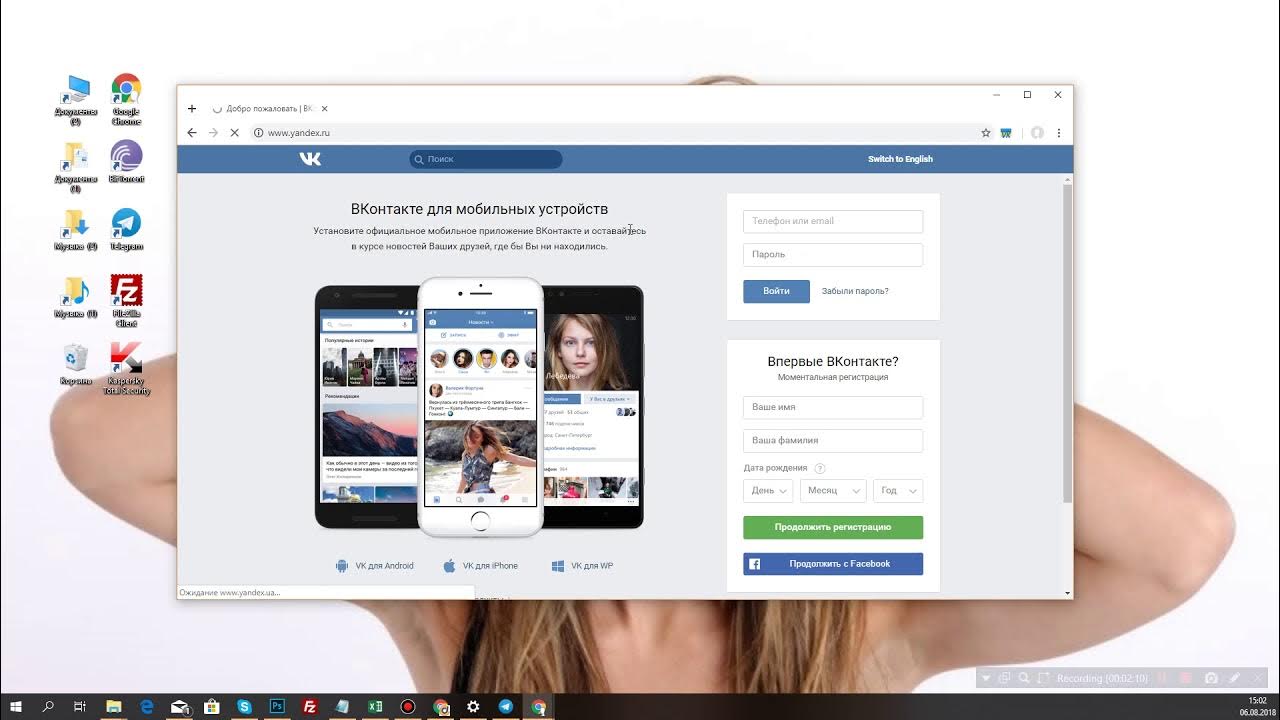This screenshot has width=1280, height=720.
Task: Open the VK для Android link
Action: coord(384,566)
